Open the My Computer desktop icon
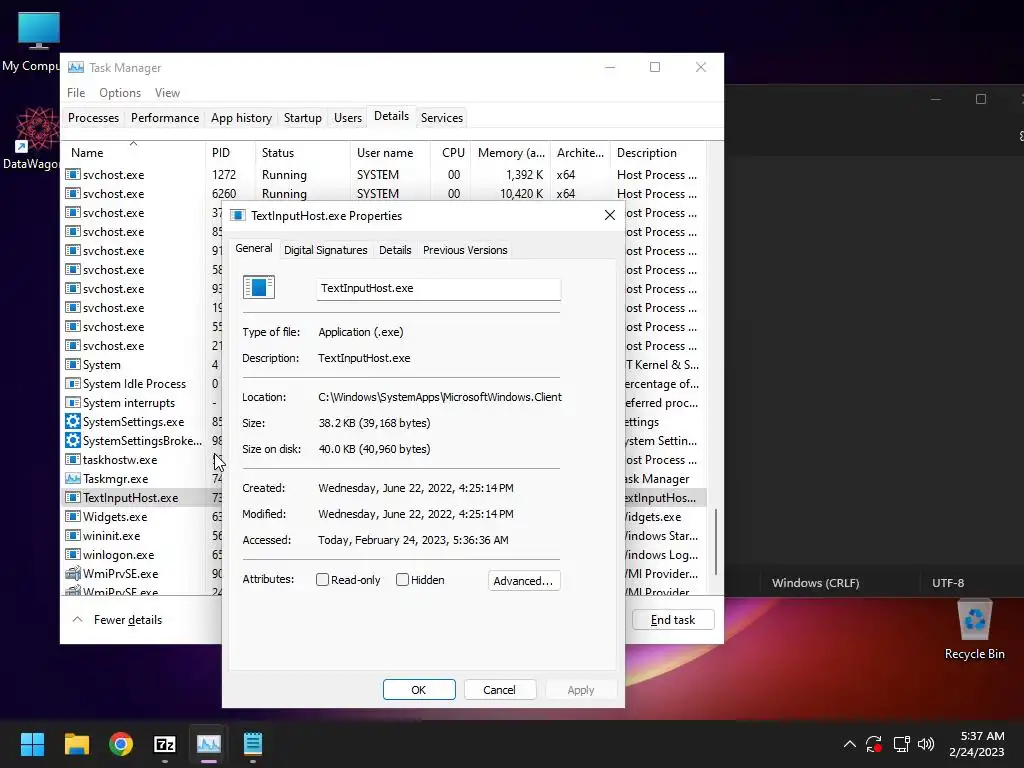 38,42
